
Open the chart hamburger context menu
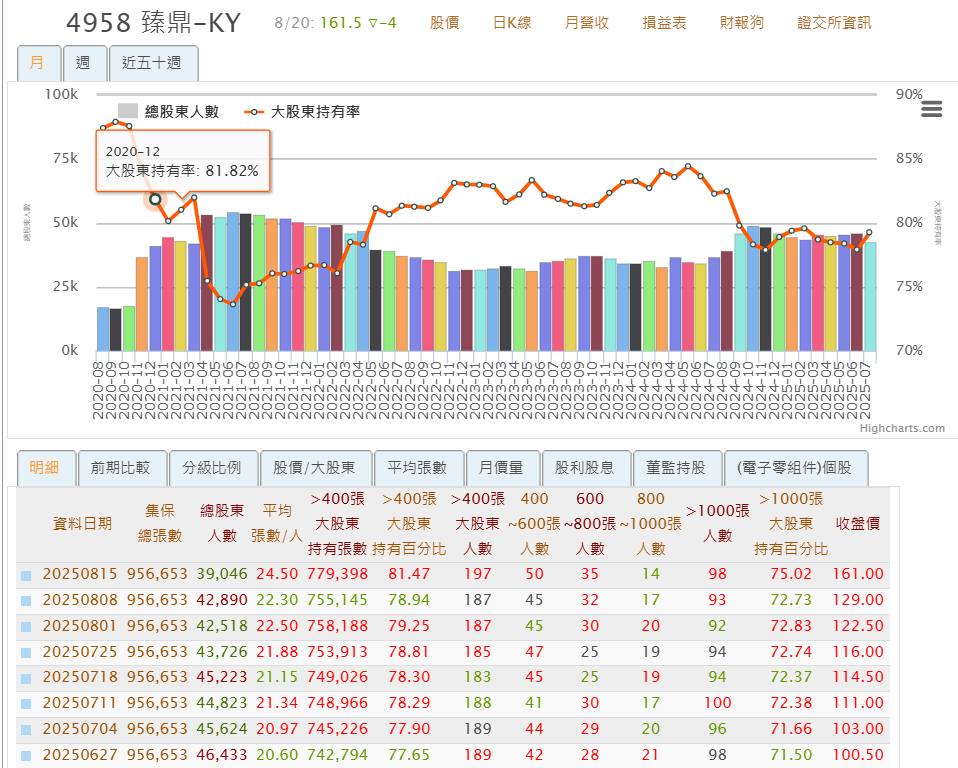tap(930, 109)
